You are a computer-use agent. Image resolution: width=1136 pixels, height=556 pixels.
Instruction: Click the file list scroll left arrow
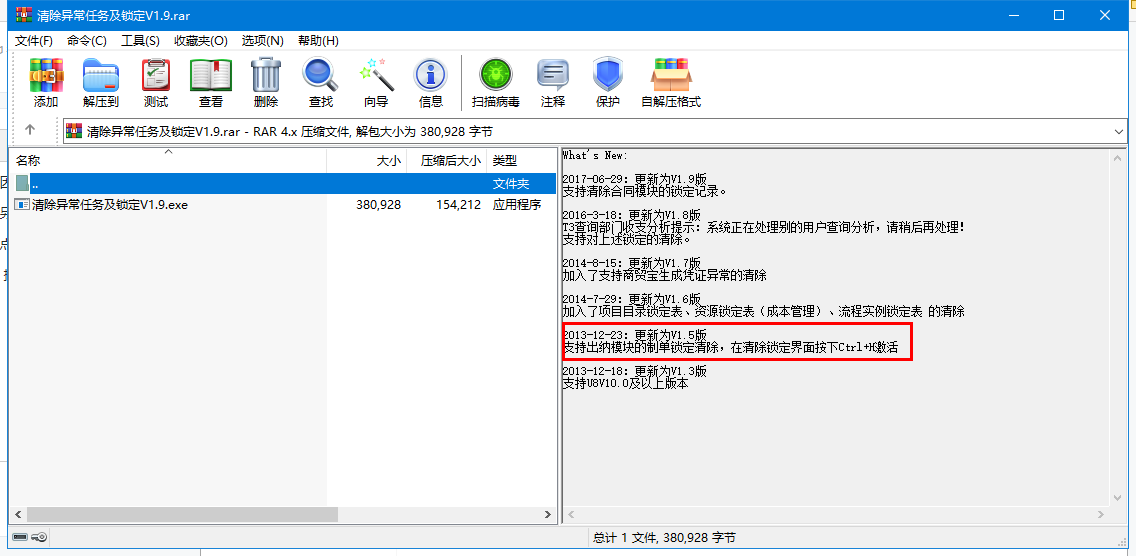[17, 514]
